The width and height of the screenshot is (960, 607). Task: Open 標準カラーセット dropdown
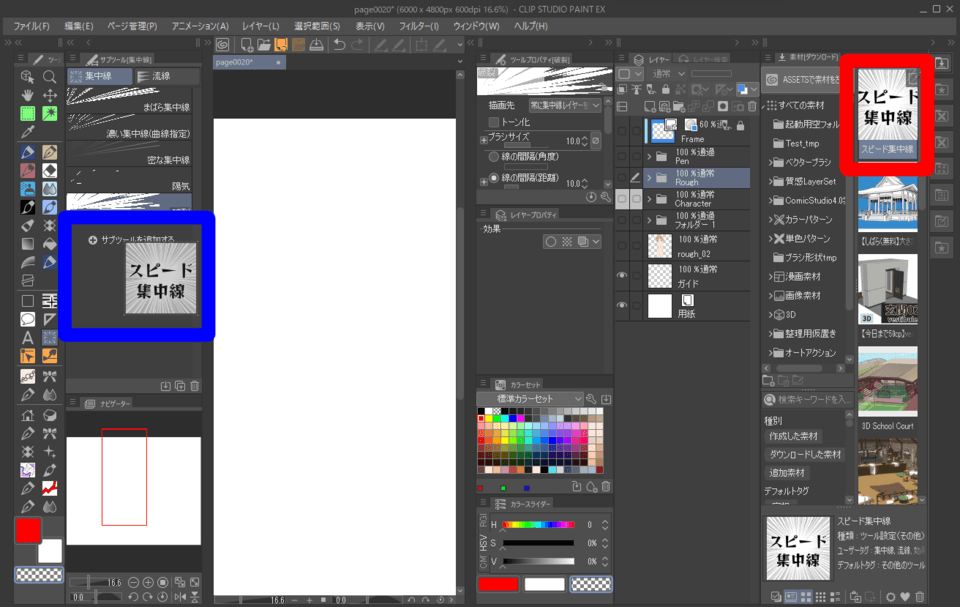[530, 399]
